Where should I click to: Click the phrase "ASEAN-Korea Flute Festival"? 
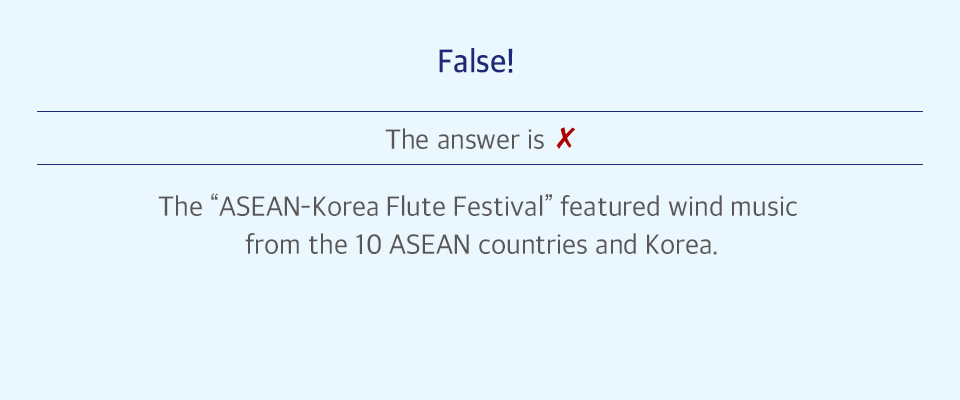(381, 206)
